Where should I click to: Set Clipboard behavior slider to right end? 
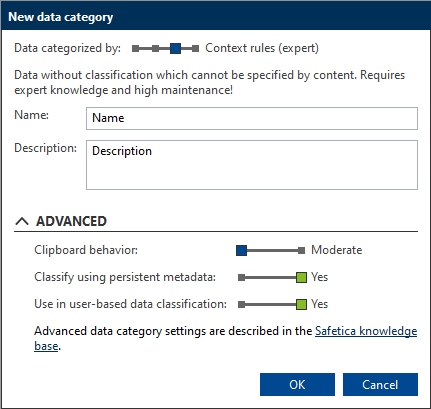(301, 250)
